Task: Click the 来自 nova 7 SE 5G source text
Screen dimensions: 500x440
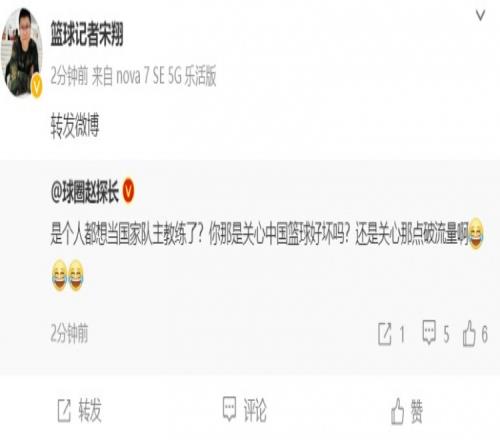Action: 154,76
